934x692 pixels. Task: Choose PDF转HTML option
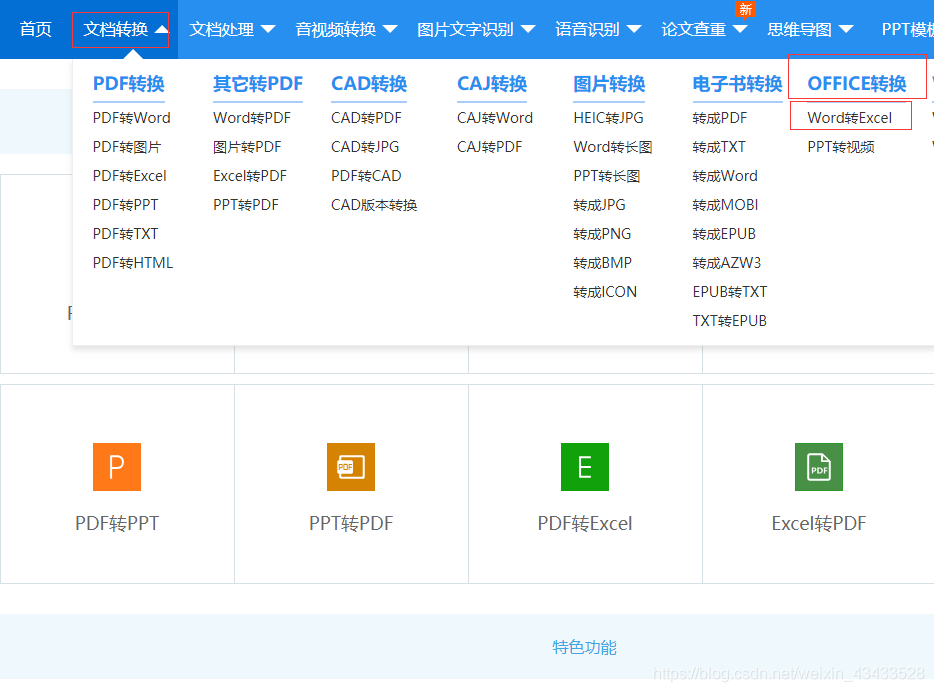click(x=133, y=263)
